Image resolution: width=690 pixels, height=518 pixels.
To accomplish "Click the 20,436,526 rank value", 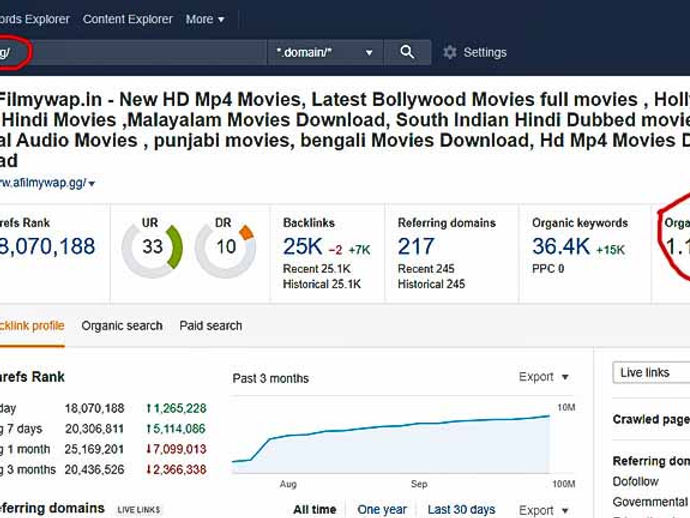I will pos(95,470).
